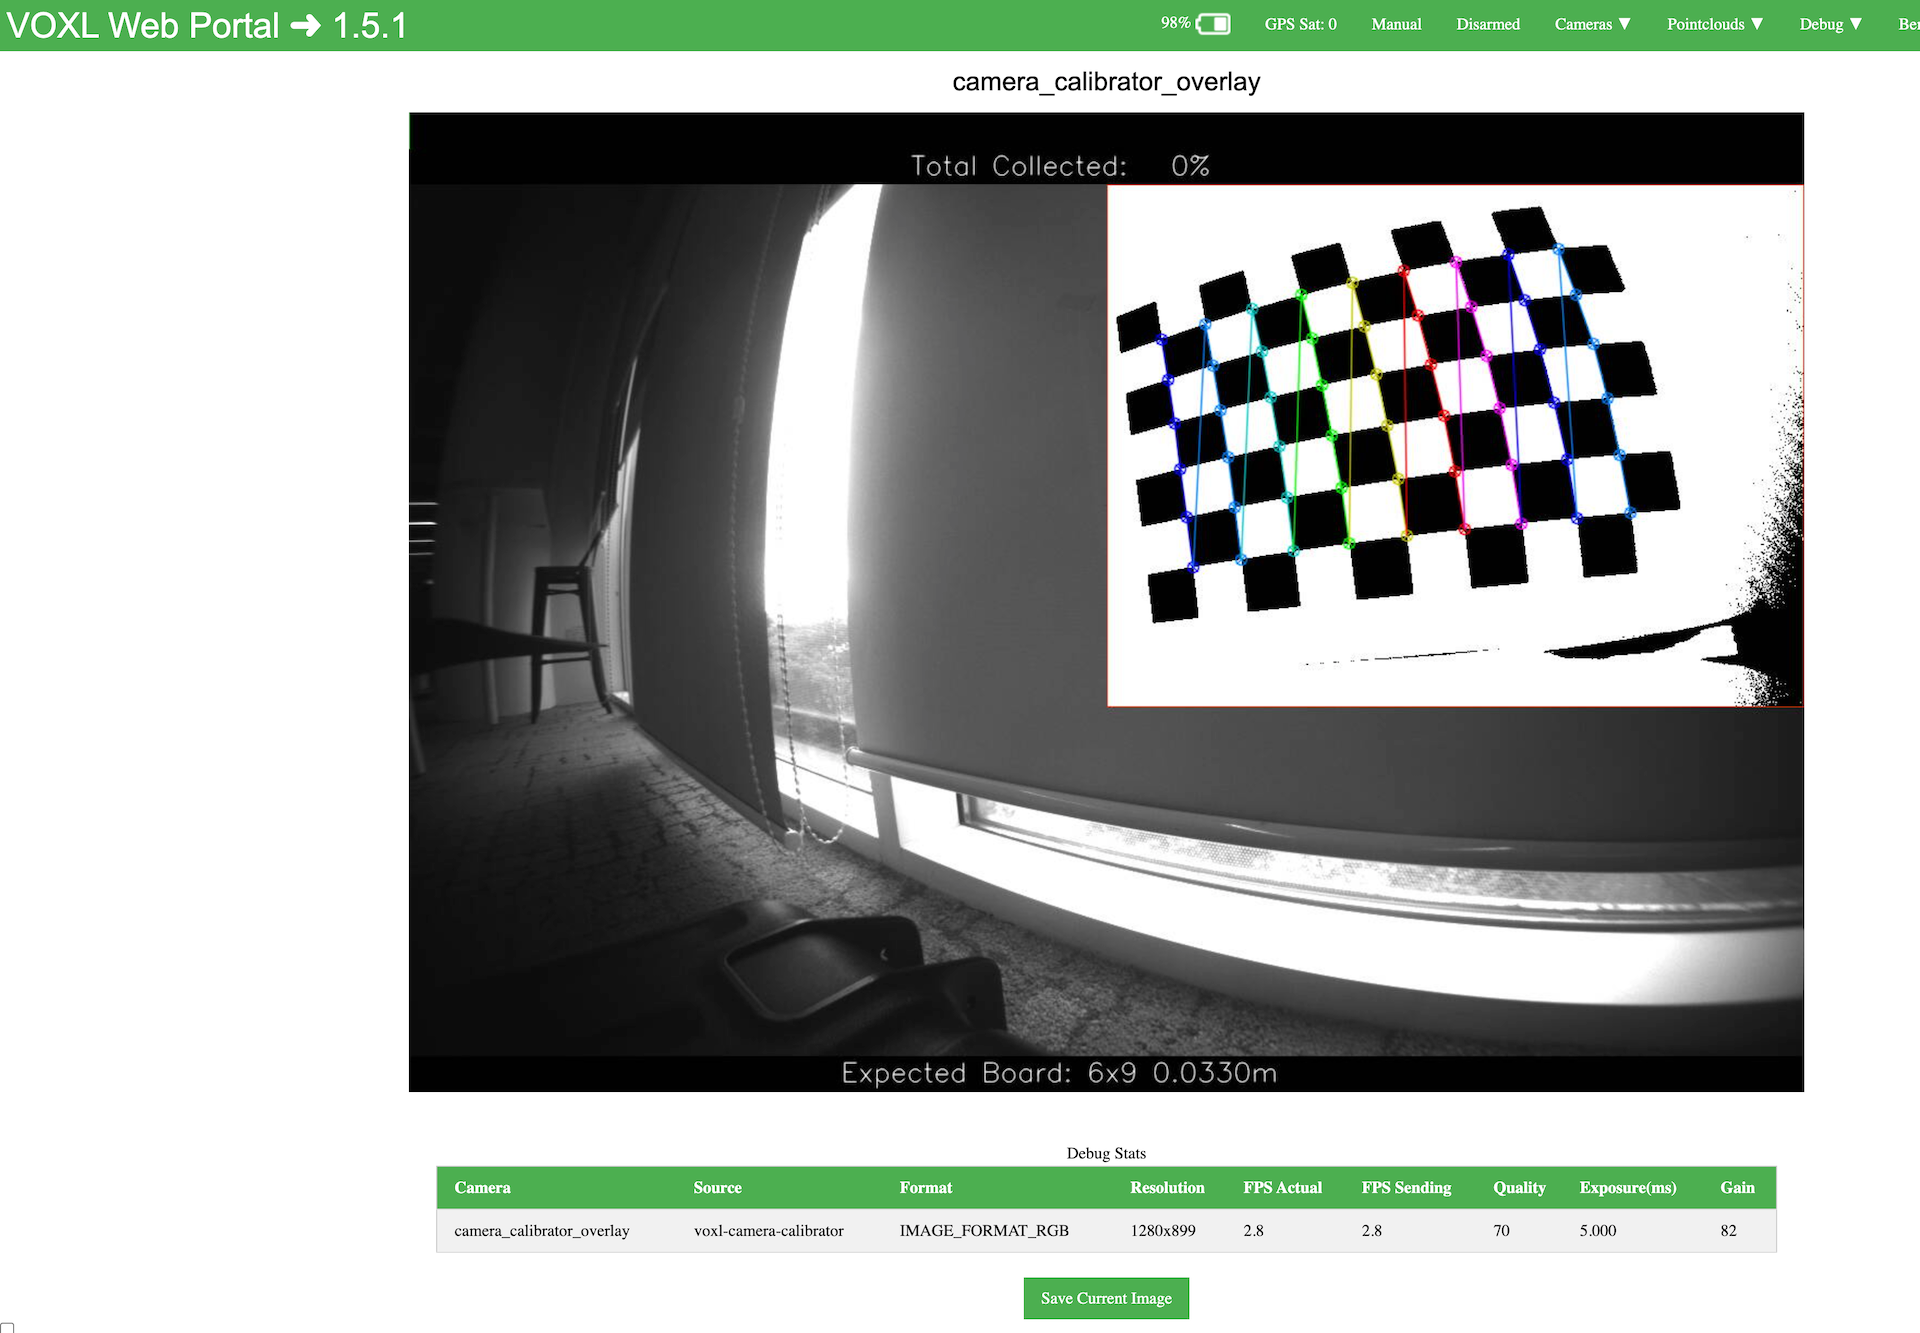This screenshot has width=1920, height=1333.
Task: Click the detected chessboard overlay thumbnail
Action: coord(1454,445)
